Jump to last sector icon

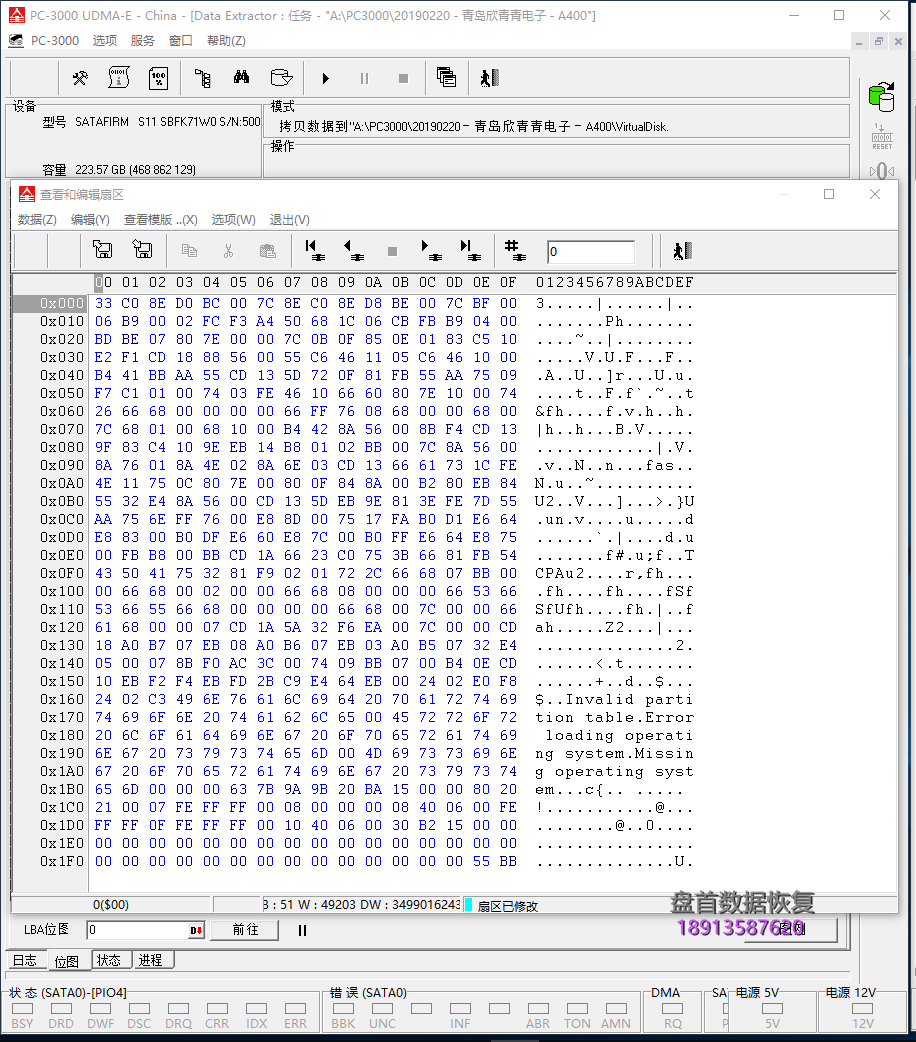(x=470, y=250)
